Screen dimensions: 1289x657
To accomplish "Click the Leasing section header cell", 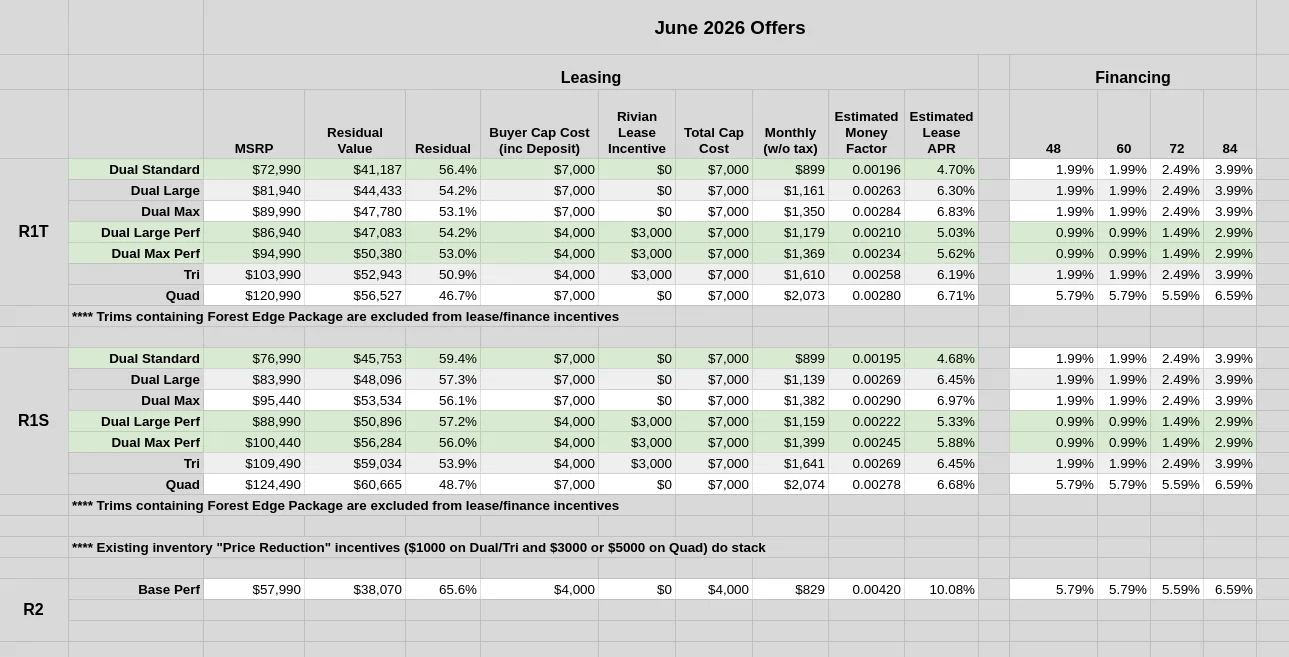I will tap(590, 77).
